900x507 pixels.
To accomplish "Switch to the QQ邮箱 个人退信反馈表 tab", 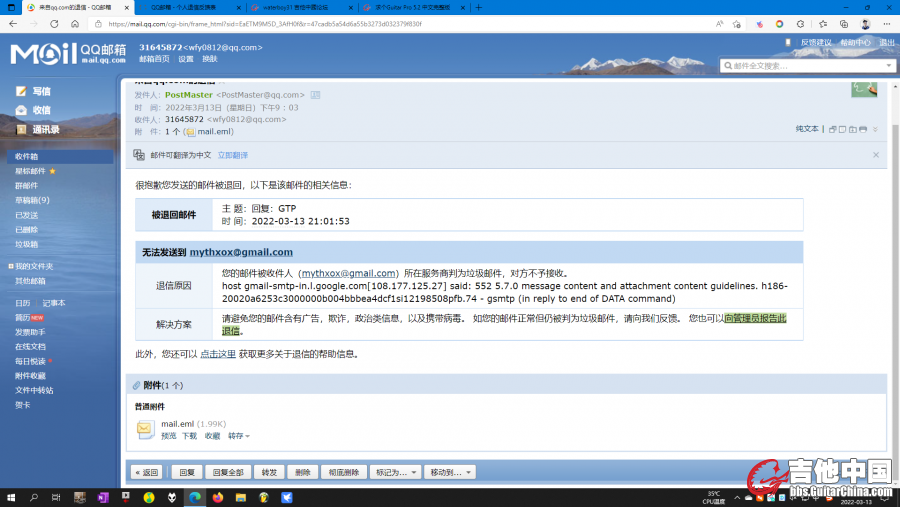I will click(191, 7).
